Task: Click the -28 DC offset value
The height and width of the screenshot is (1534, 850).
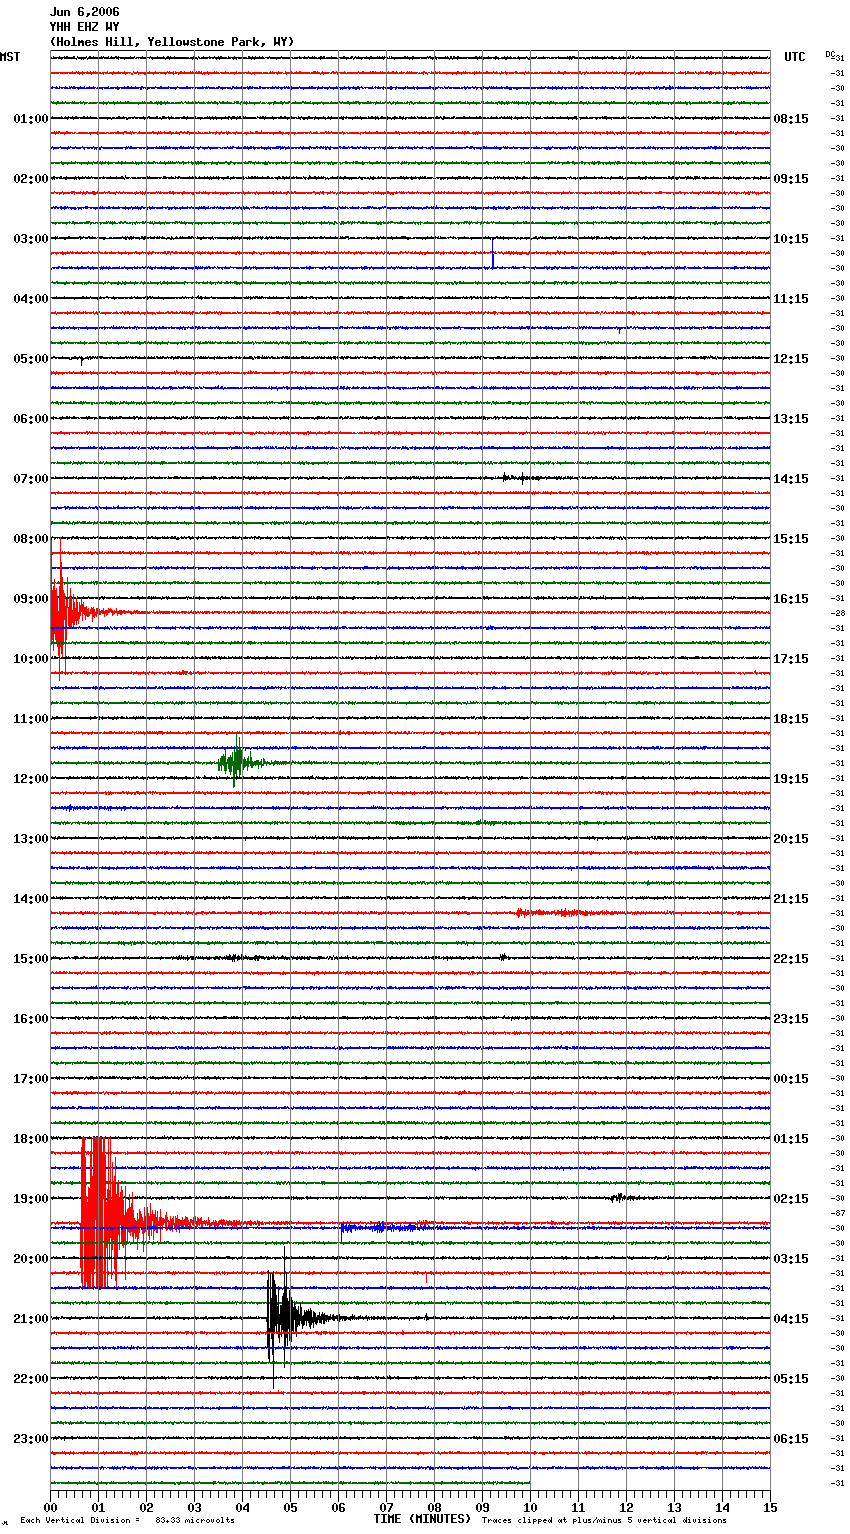Action: (x=838, y=613)
